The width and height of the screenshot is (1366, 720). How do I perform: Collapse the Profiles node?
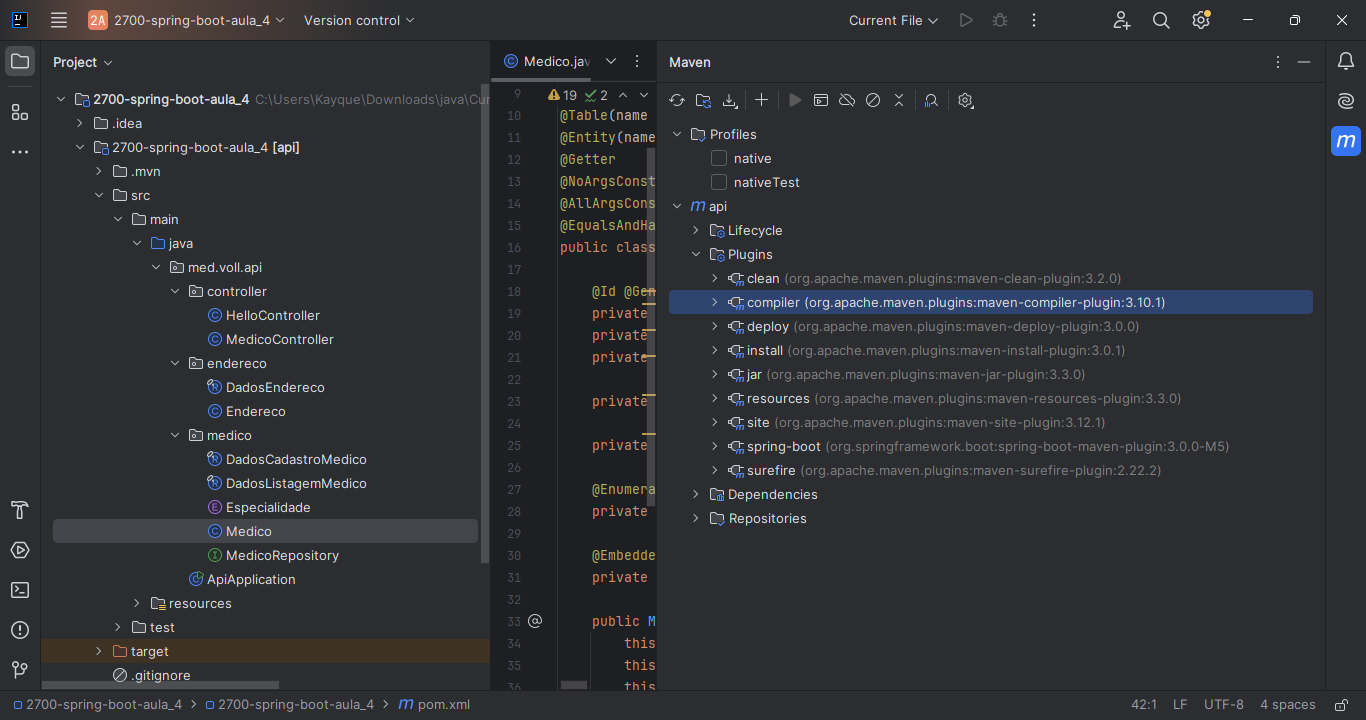677,134
